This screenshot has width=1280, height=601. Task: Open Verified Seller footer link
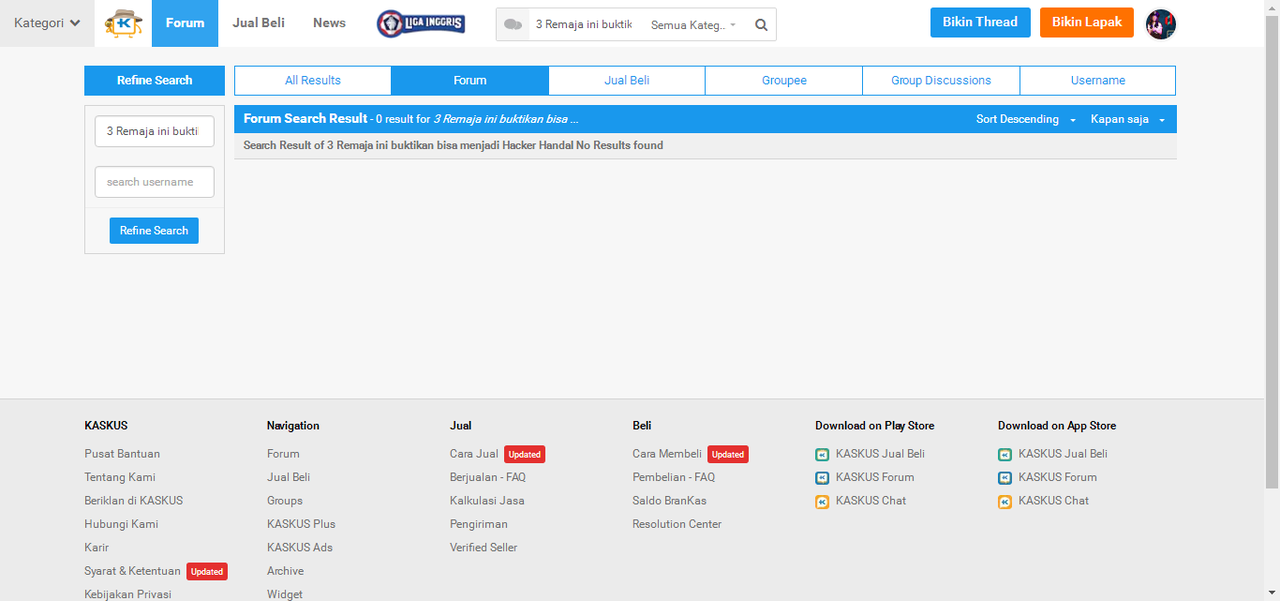(484, 548)
